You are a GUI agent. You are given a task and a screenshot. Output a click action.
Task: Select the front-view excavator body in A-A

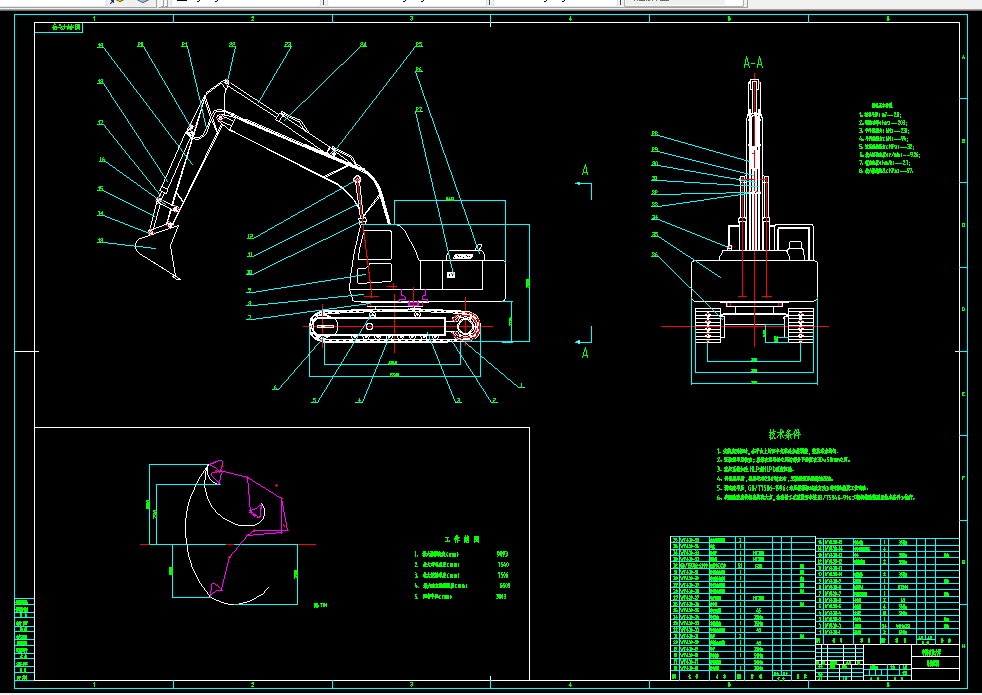point(754,282)
